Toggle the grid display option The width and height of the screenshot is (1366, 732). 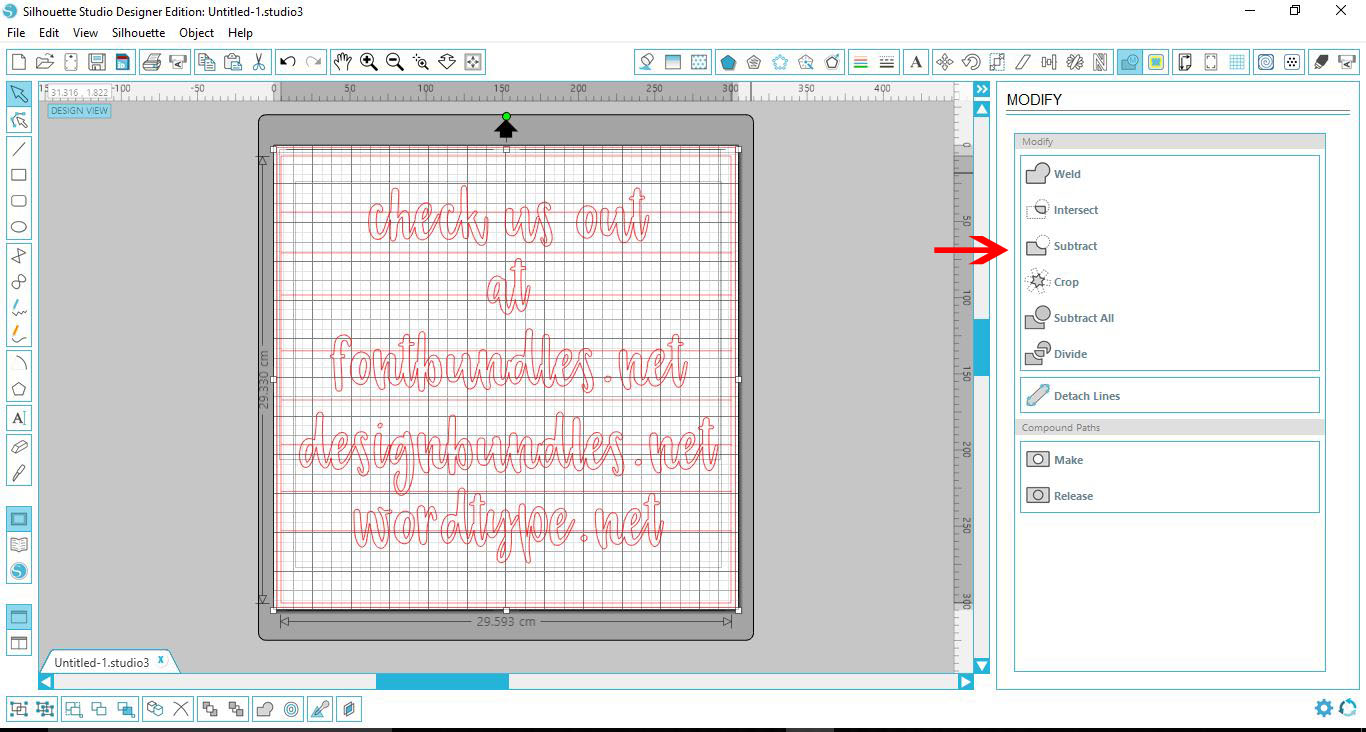(1237, 61)
